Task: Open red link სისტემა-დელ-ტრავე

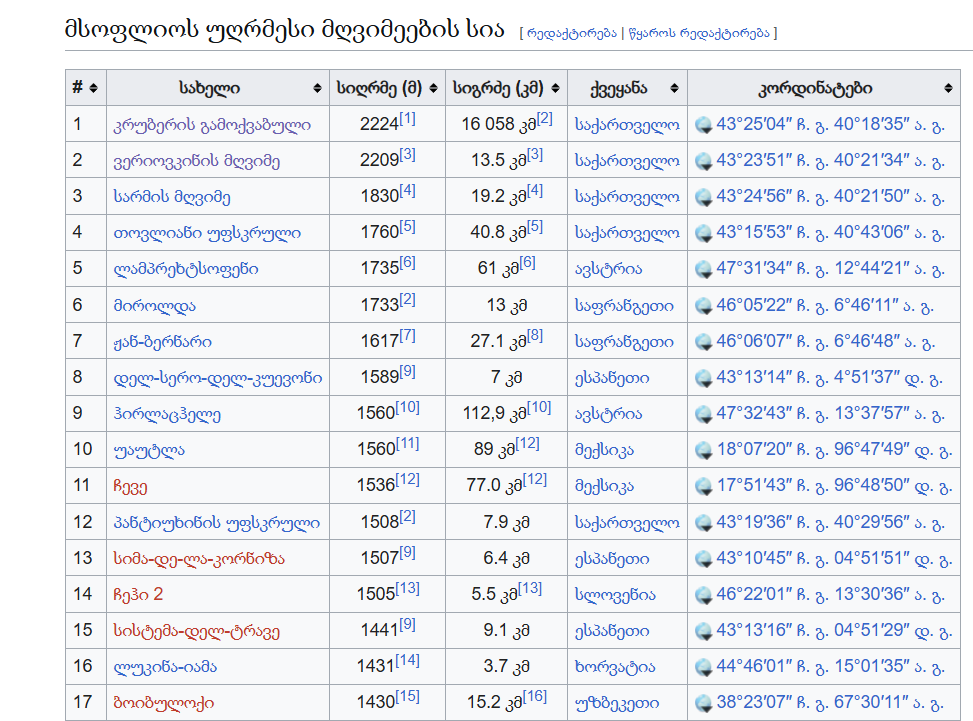Action: 196,631
